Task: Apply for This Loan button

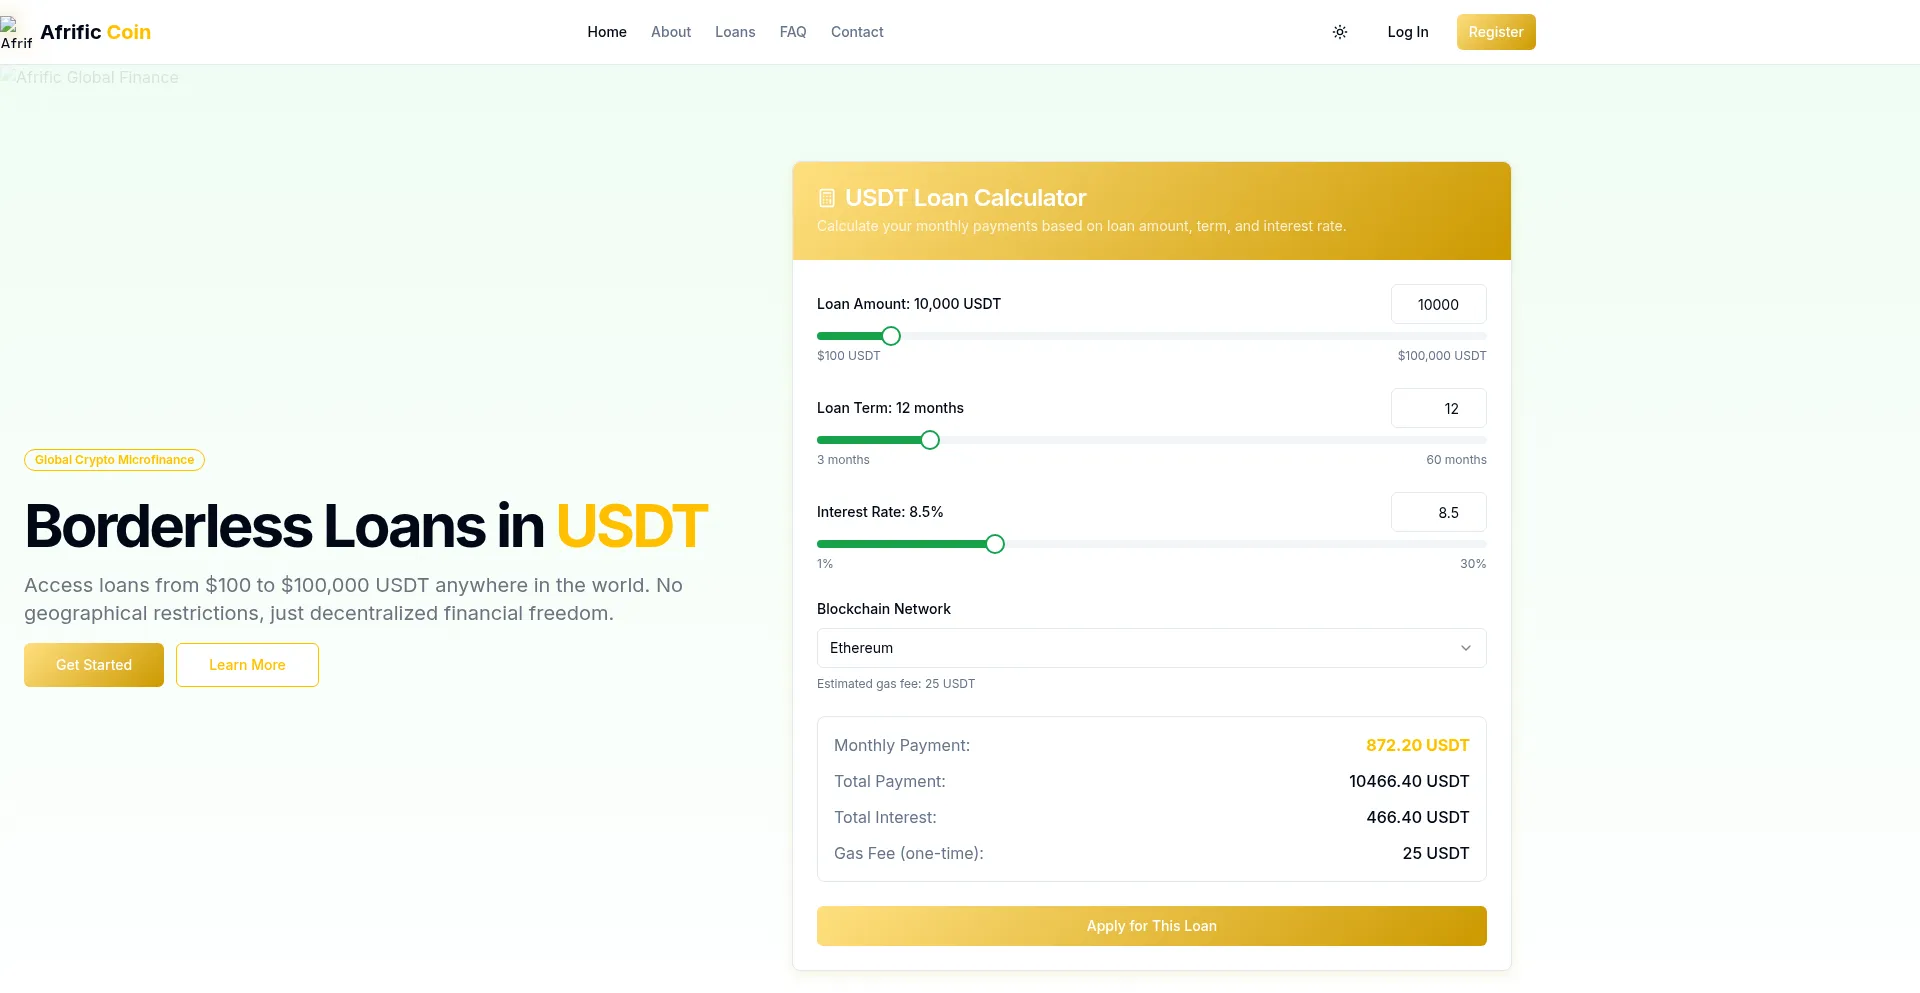Action: (1152, 926)
